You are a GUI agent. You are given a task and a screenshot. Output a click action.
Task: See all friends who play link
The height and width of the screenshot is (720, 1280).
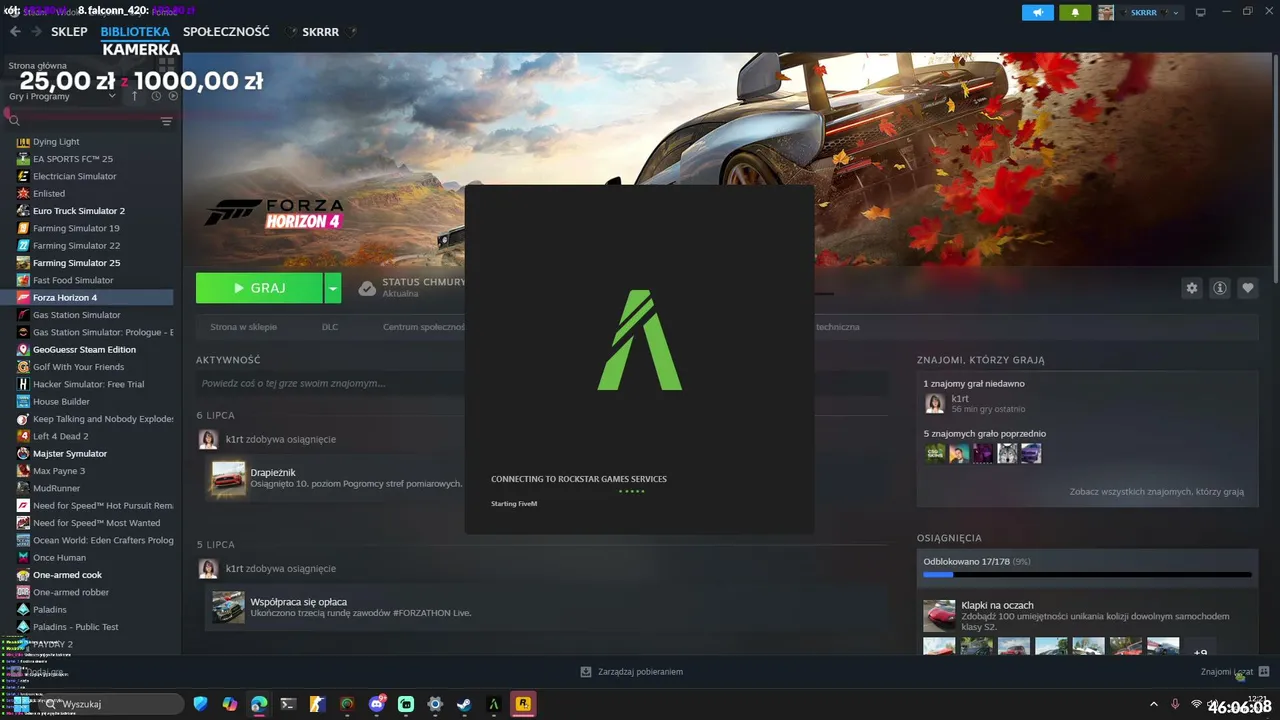pyautogui.click(x=1156, y=492)
